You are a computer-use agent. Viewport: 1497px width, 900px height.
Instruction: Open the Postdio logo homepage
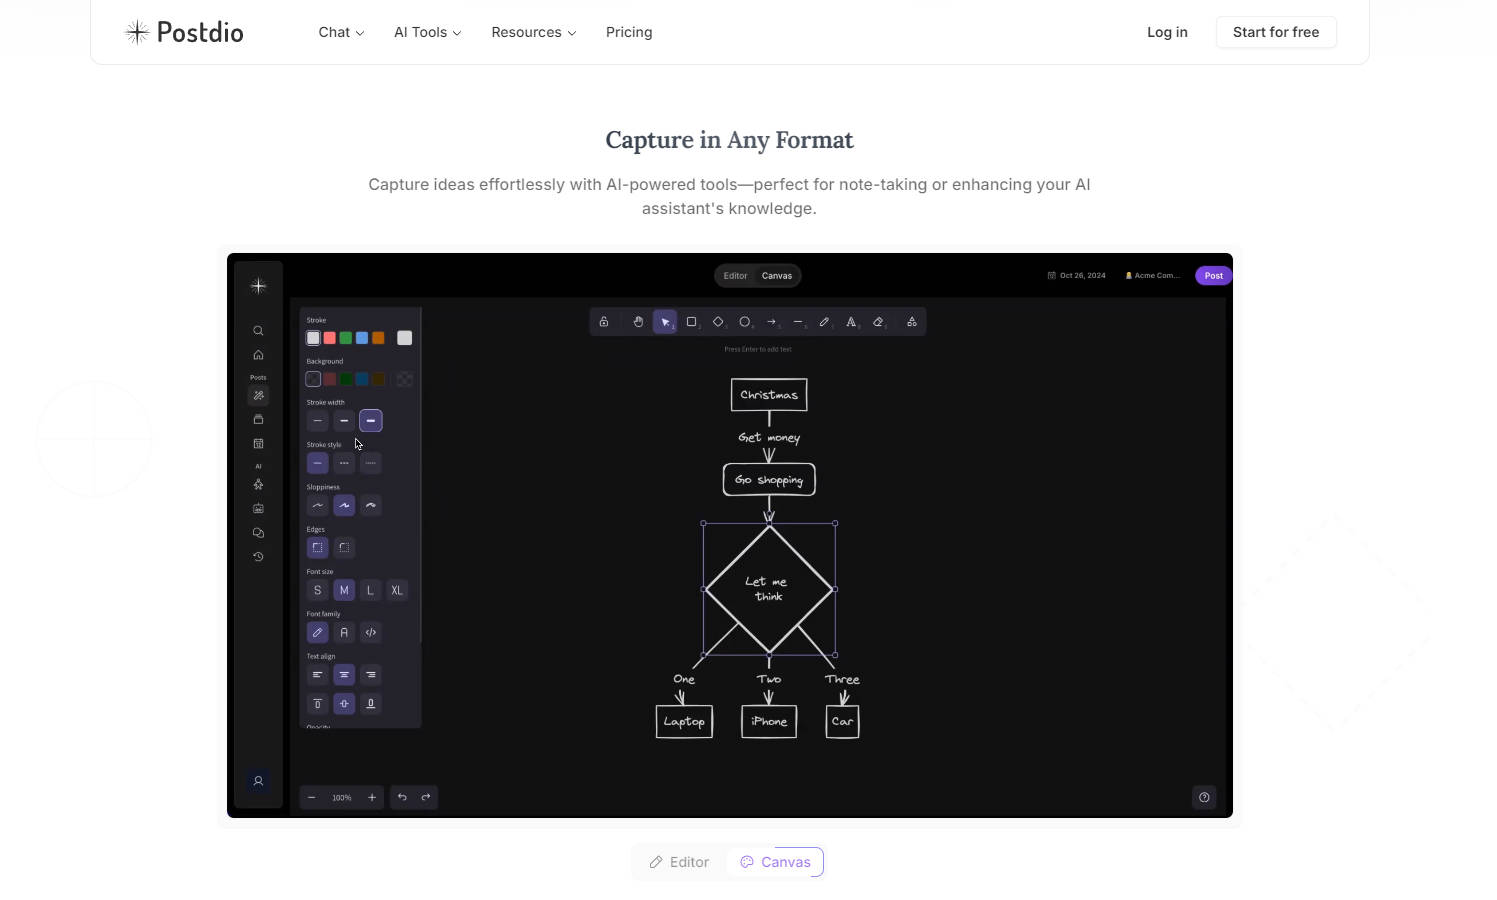pyautogui.click(x=184, y=32)
